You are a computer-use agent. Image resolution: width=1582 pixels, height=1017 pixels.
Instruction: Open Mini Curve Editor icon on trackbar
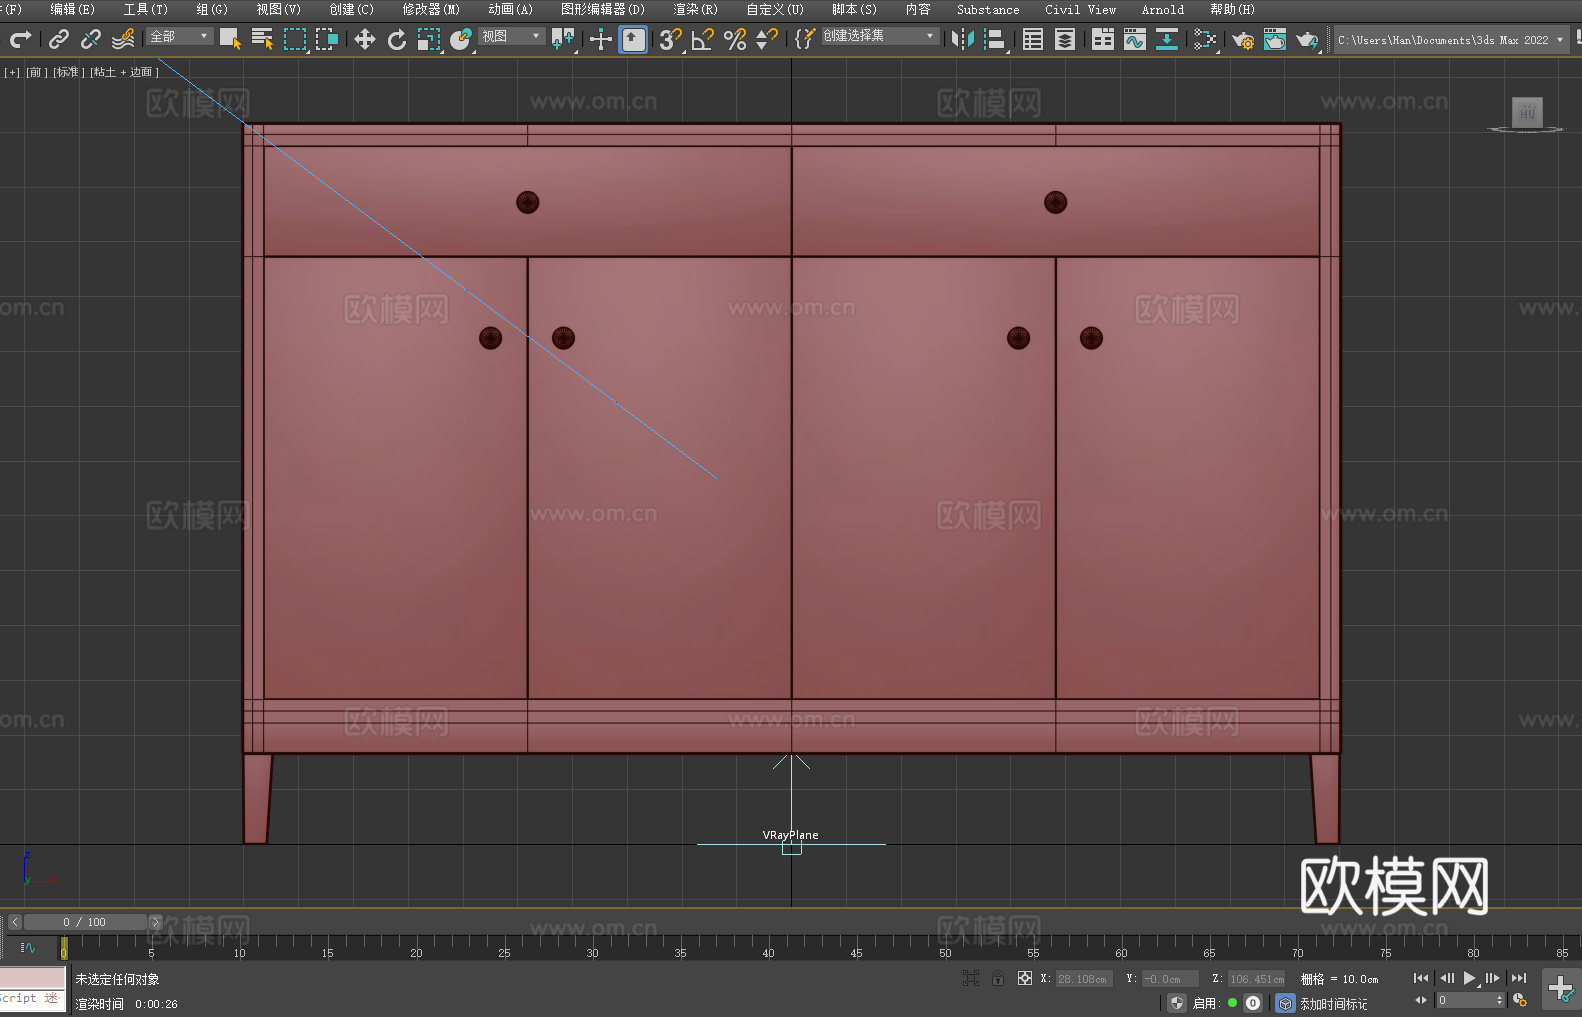28,947
